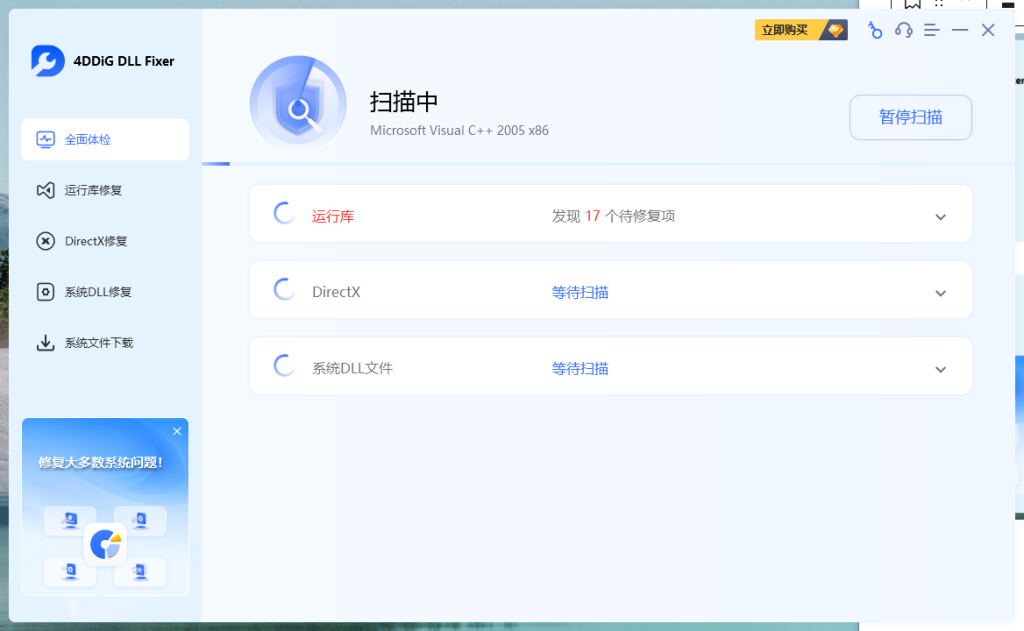1024x631 pixels.
Task: Expand the 系统DLL文件 row chevron
Action: 940,368
